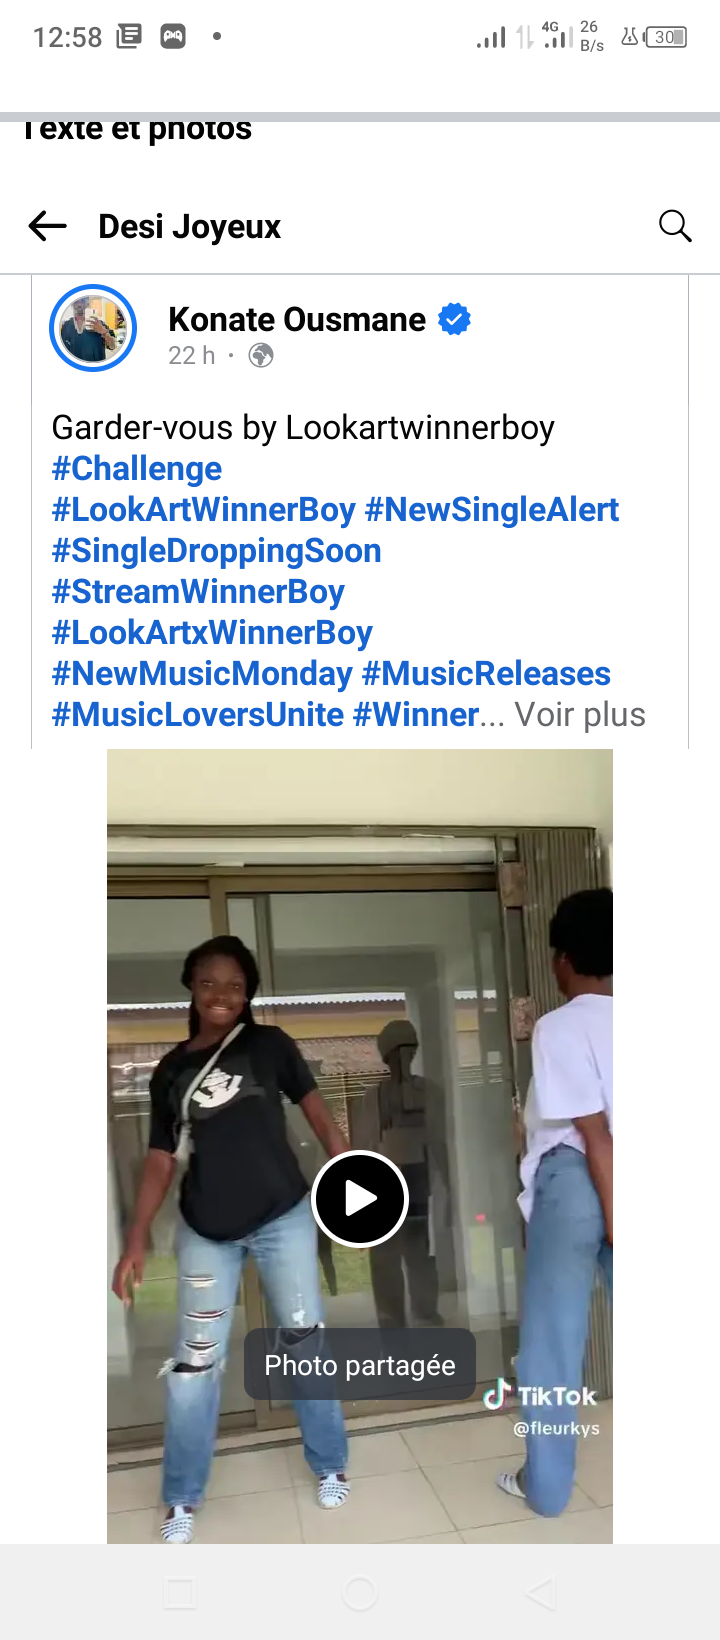The width and height of the screenshot is (720, 1640).
Task: Tap the Desi Joyeux page title
Action: [x=190, y=226]
